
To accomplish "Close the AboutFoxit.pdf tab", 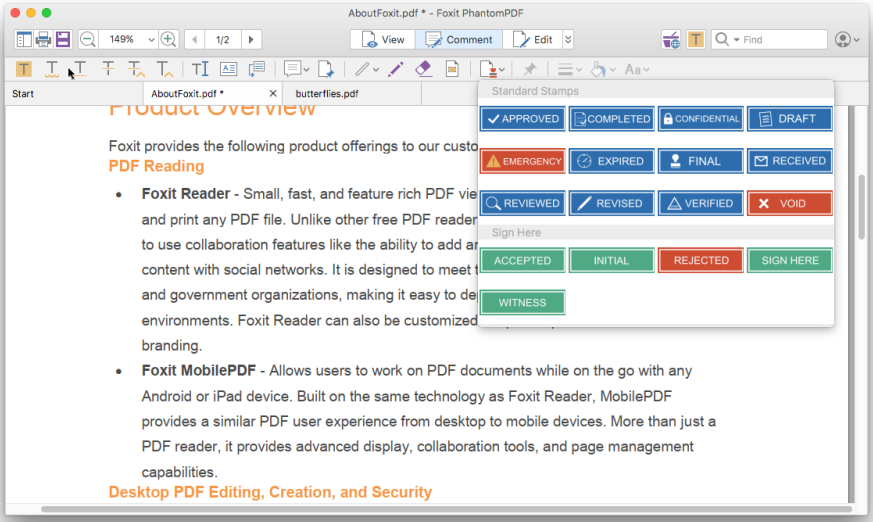I will 273,93.
